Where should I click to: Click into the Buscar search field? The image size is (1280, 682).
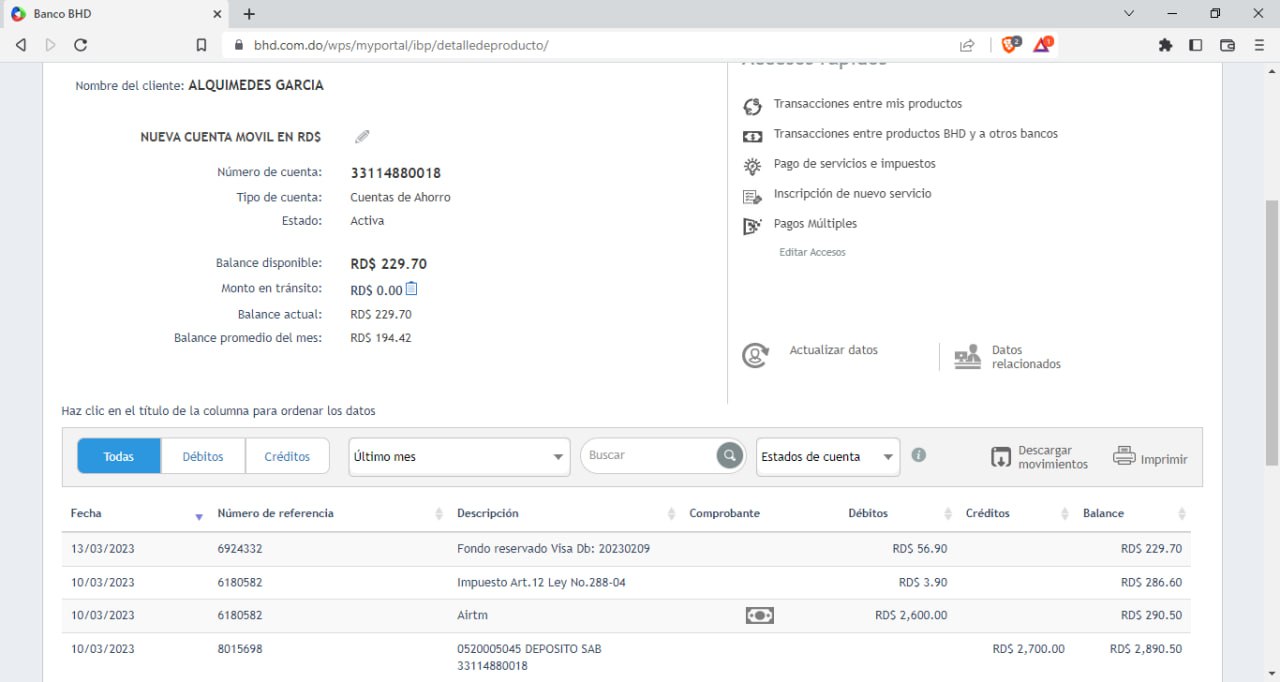(648, 455)
